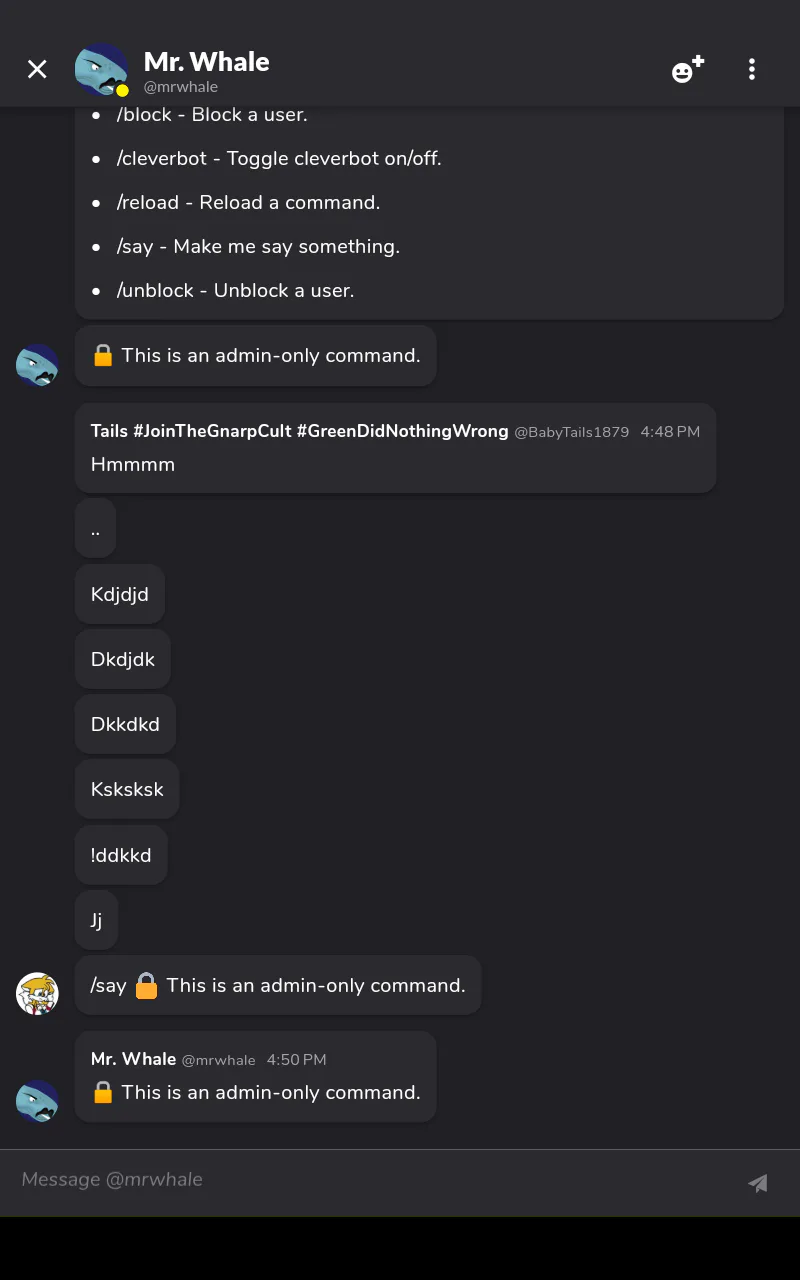Click Mr. Whale avatar beside first admin-only message
The height and width of the screenshot is (1280, 800).
[x=37, y=365]
